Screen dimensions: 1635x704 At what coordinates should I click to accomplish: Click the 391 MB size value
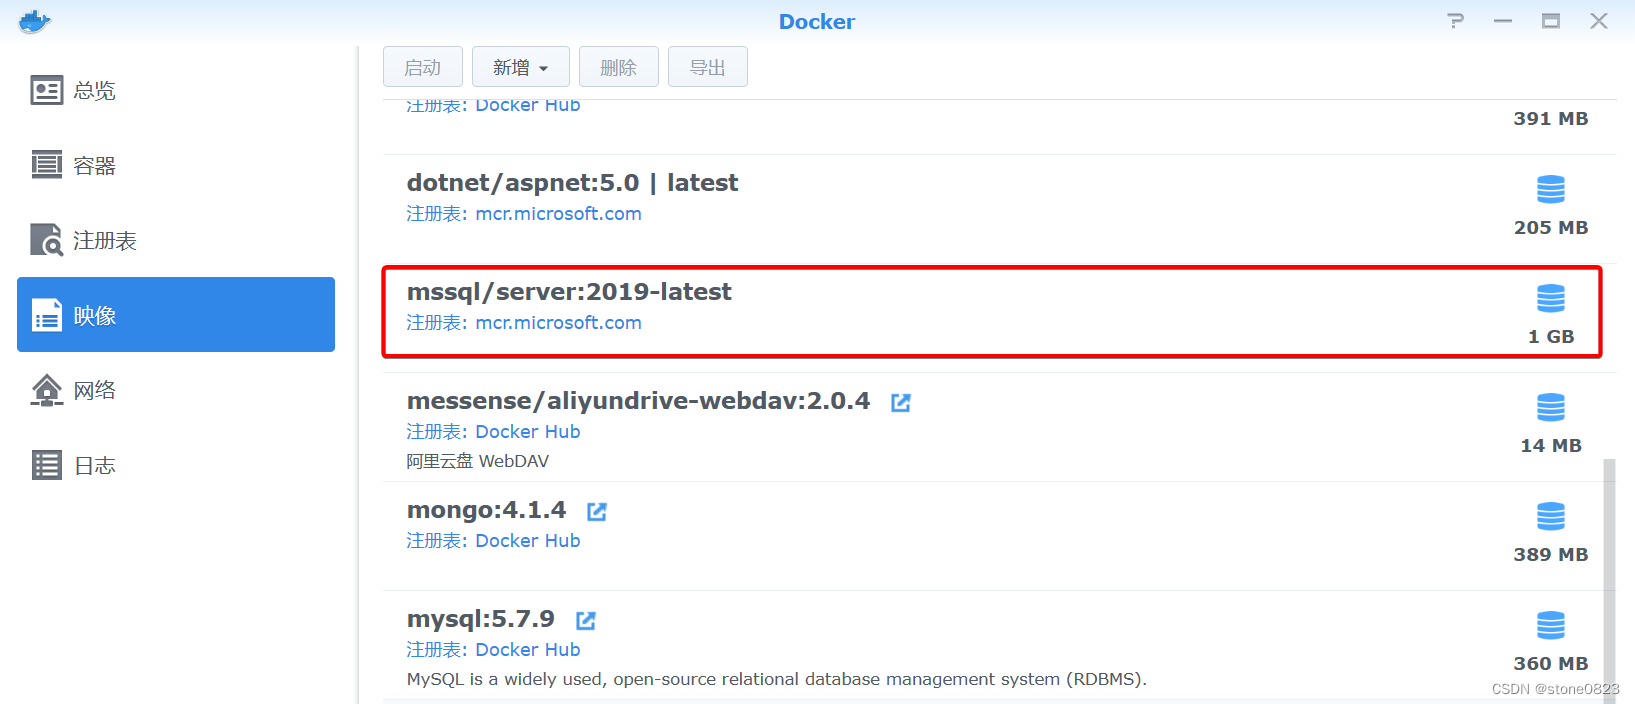pyautogui.click(x=1551, y=119)
